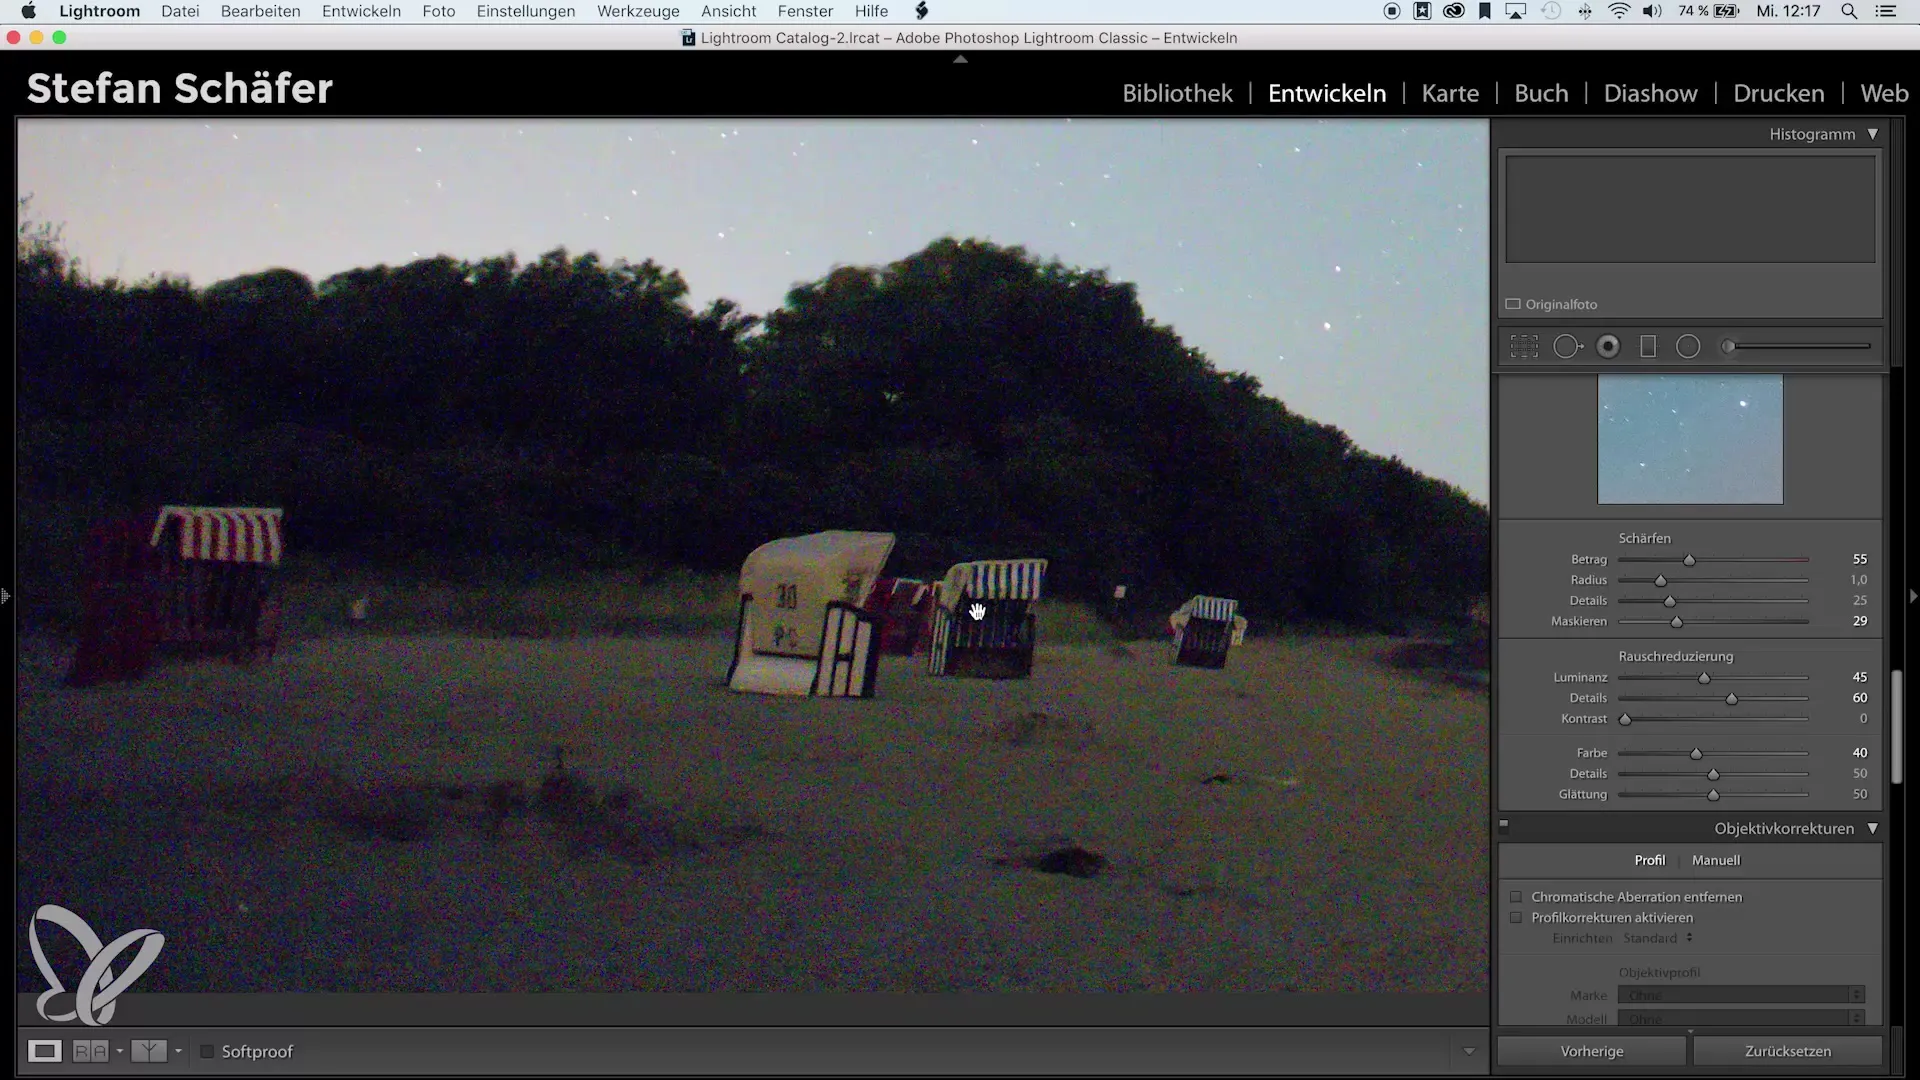Open the Diashow module
Image resolution: width=1920 pixels, height=1080 pixels.
pos(1650,93)
